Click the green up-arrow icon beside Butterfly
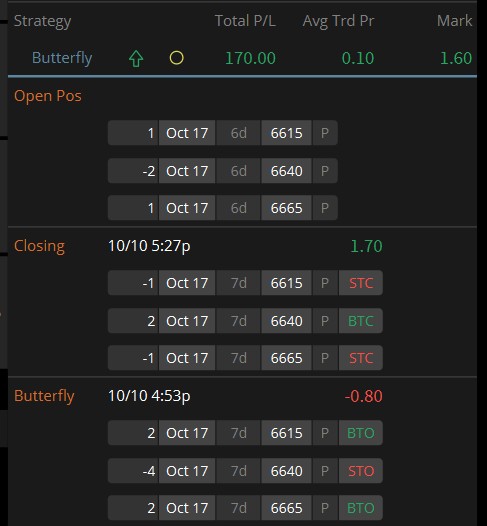This screenshot has height=526, width=487. (x=136, y=59)
